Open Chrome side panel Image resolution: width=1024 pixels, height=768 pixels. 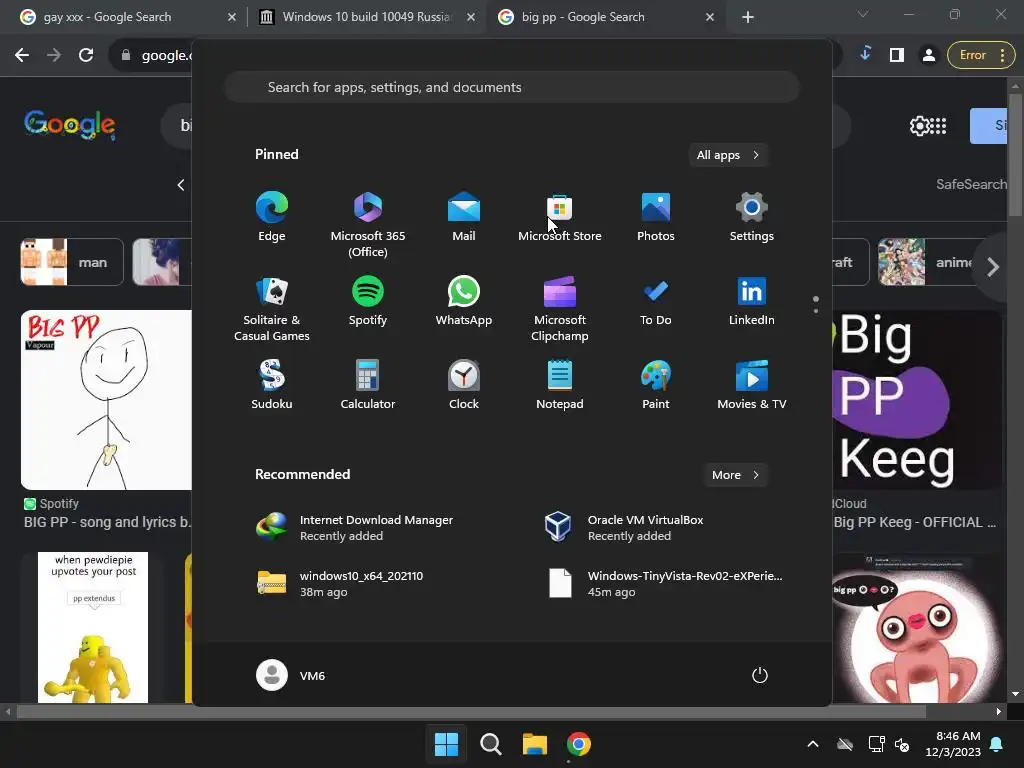[x=897, y=56]
